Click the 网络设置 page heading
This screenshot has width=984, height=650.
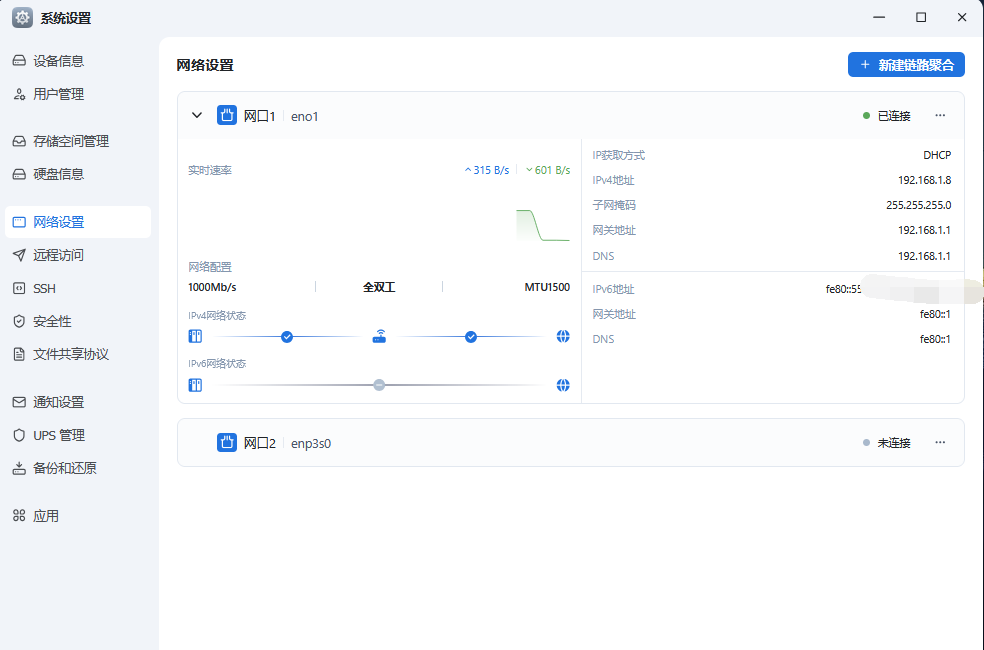tap(205, 65)
